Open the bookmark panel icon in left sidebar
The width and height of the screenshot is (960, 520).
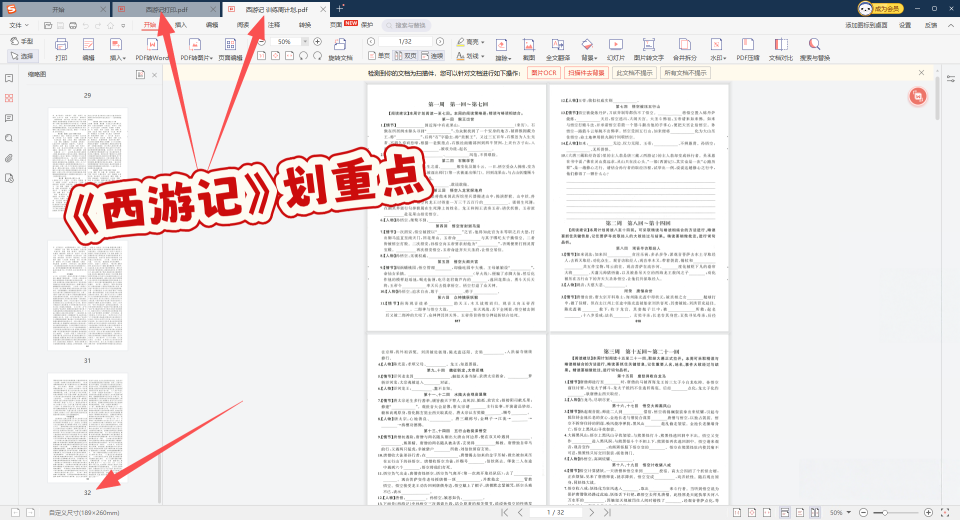tap(9, 78)
